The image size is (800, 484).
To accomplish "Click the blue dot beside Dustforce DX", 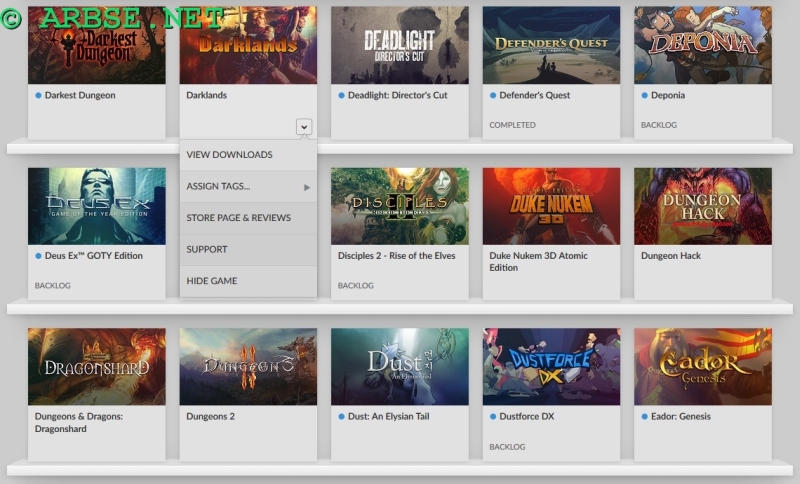I will pyautogui.click(x=493, y=417).
